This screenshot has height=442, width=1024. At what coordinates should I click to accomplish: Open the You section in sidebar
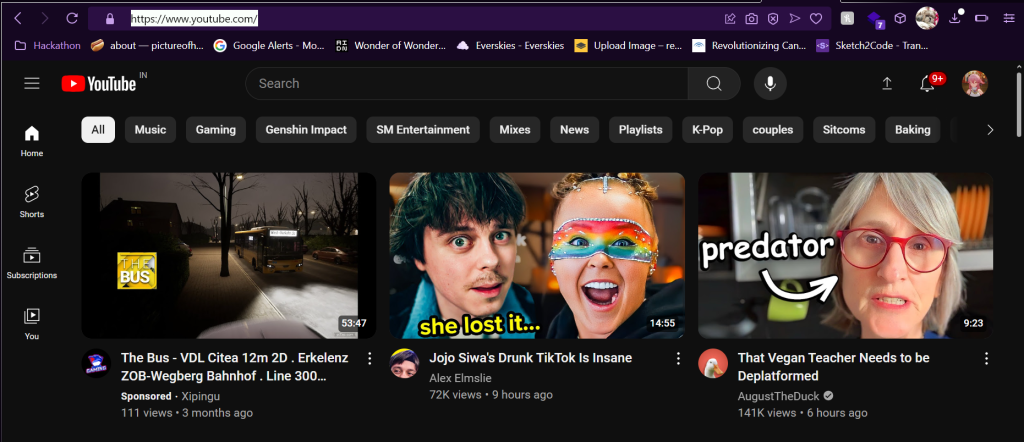click(32, 322)
